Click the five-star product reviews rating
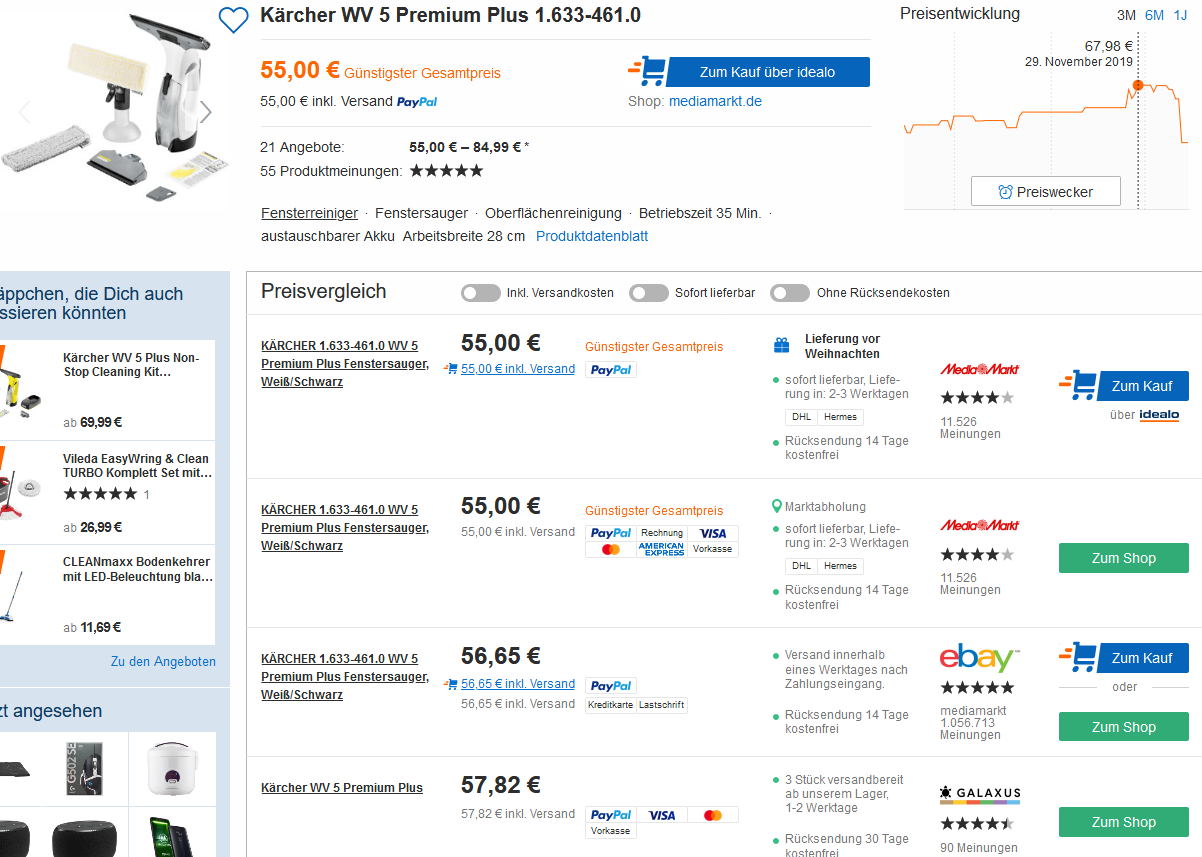1202x857 pixels. coord(446,171)
